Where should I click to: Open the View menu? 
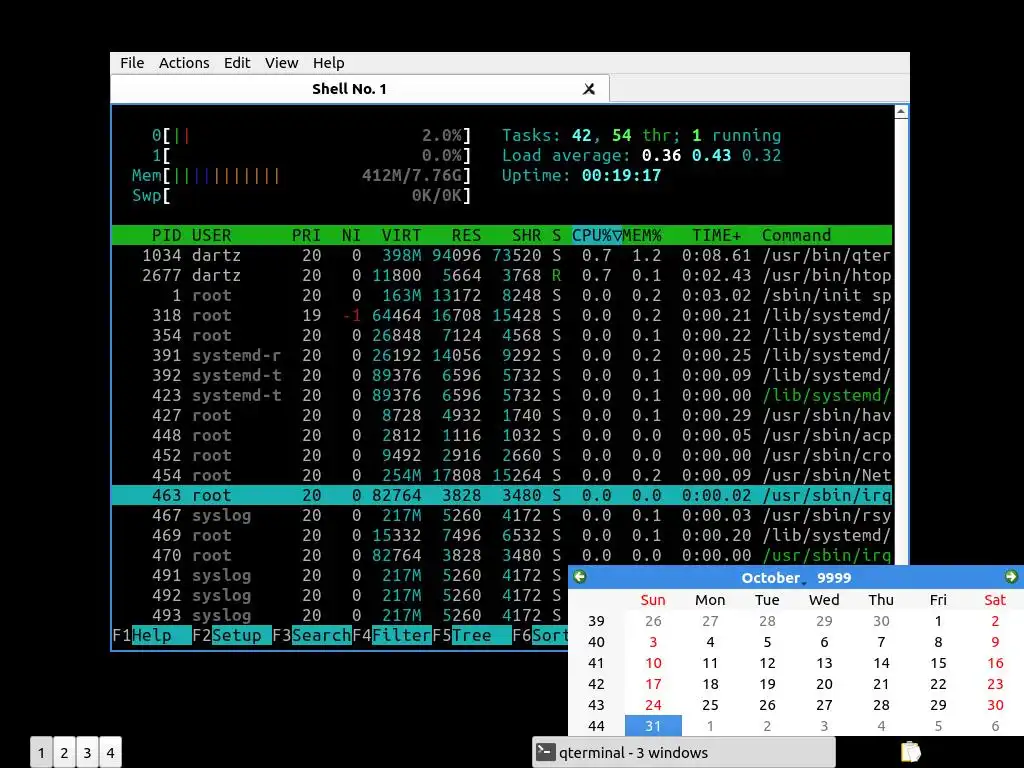[281, 63]
